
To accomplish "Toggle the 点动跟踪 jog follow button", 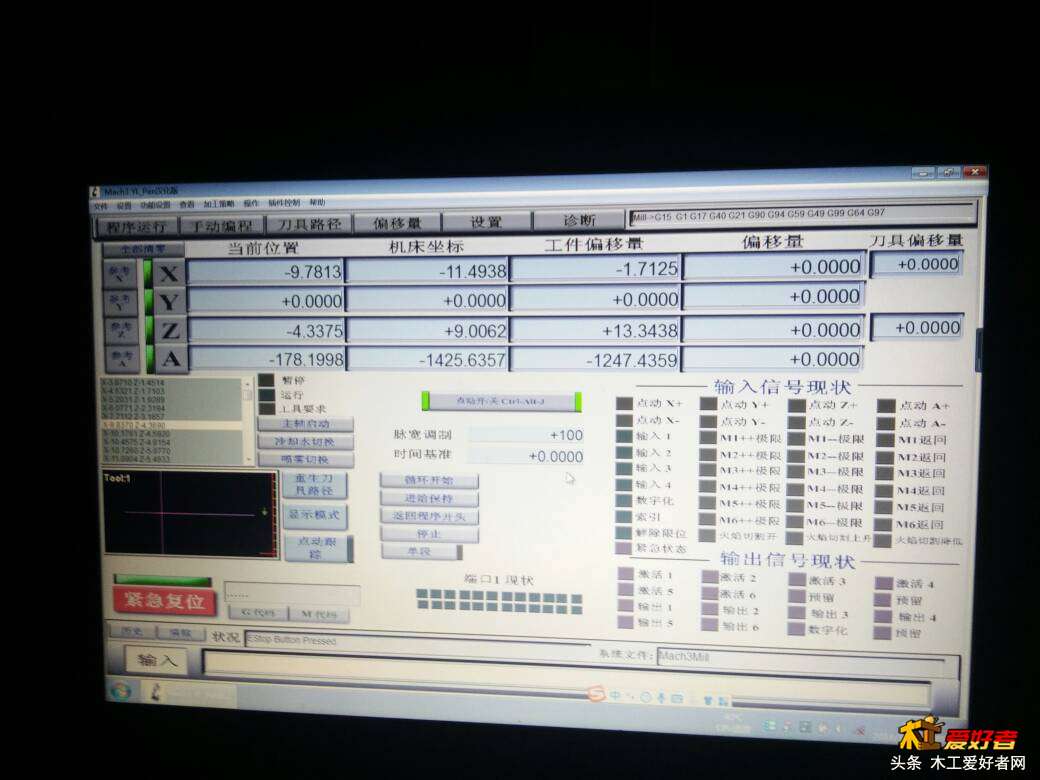I will click(317, 548).
